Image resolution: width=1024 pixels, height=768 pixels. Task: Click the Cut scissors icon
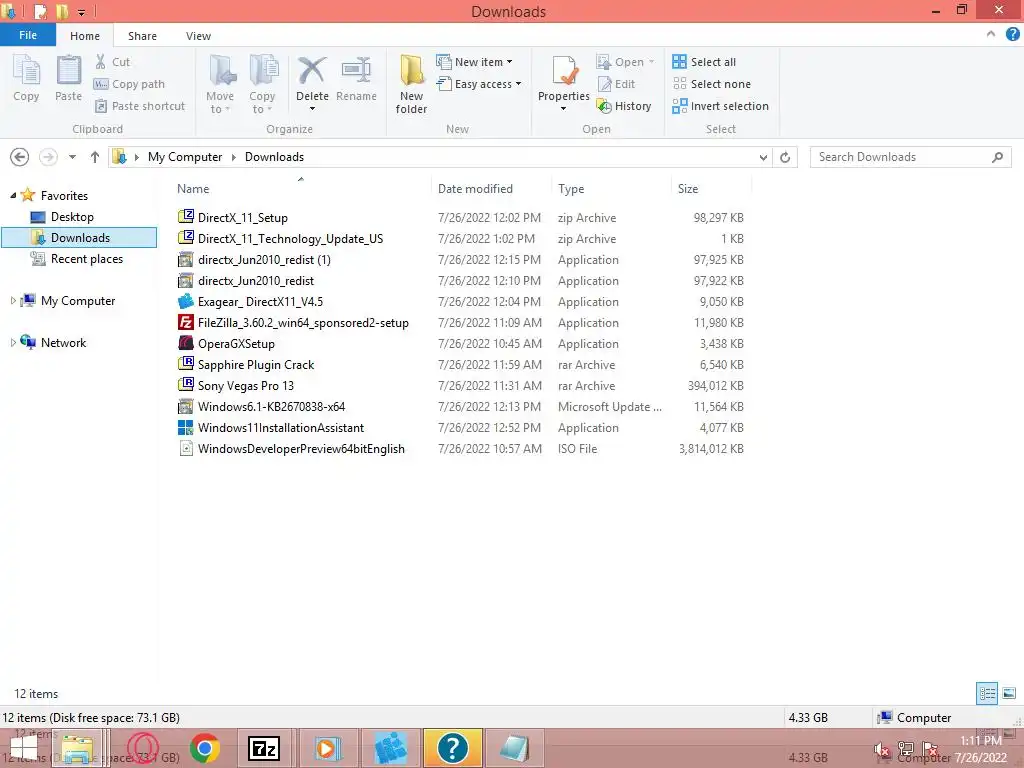[101, 62]
